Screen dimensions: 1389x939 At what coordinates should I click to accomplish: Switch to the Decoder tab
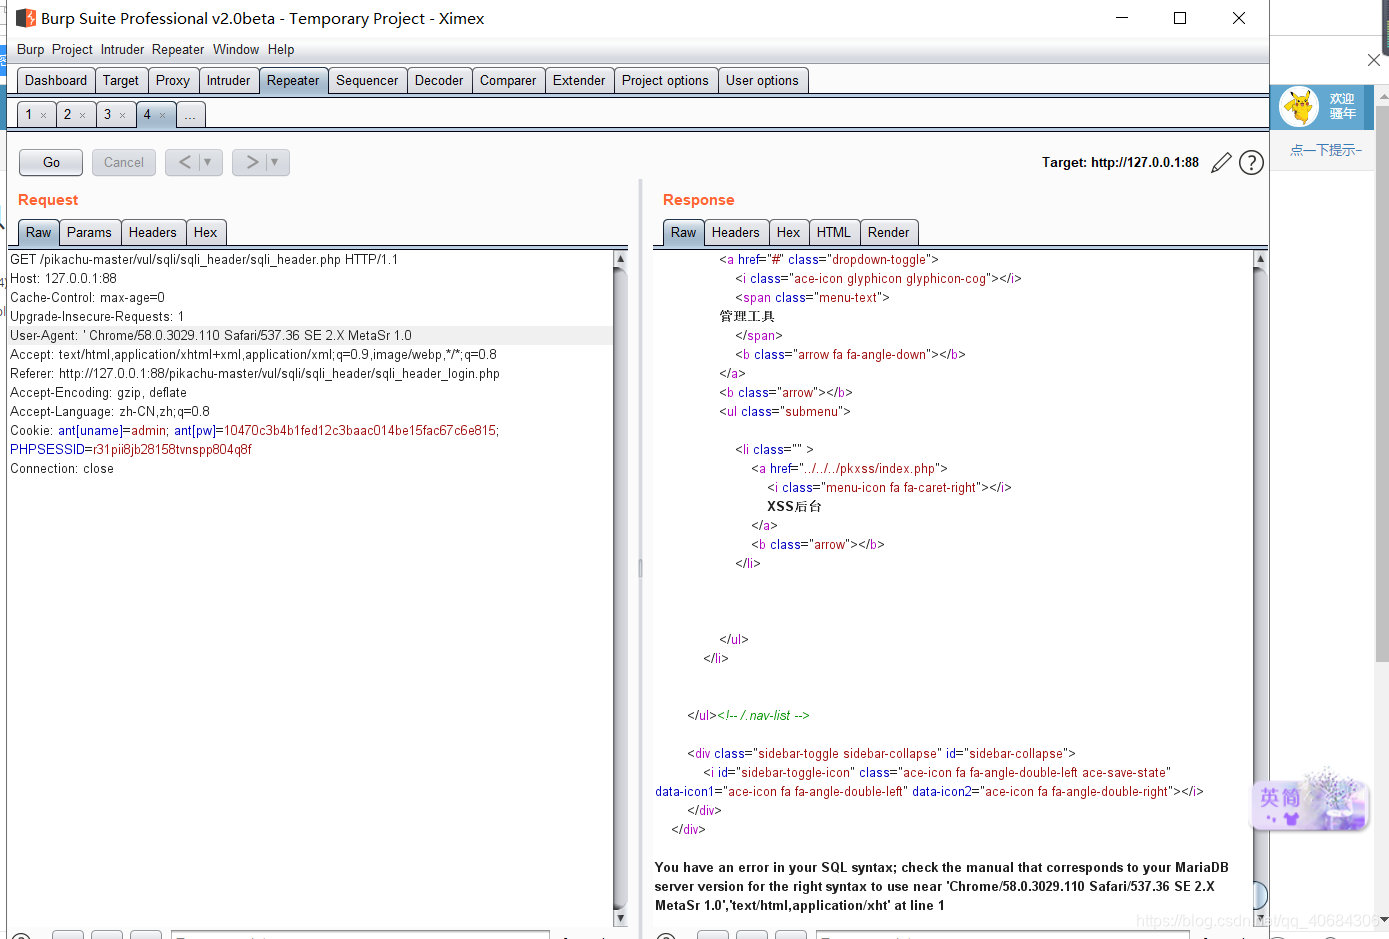click(439, 81)
